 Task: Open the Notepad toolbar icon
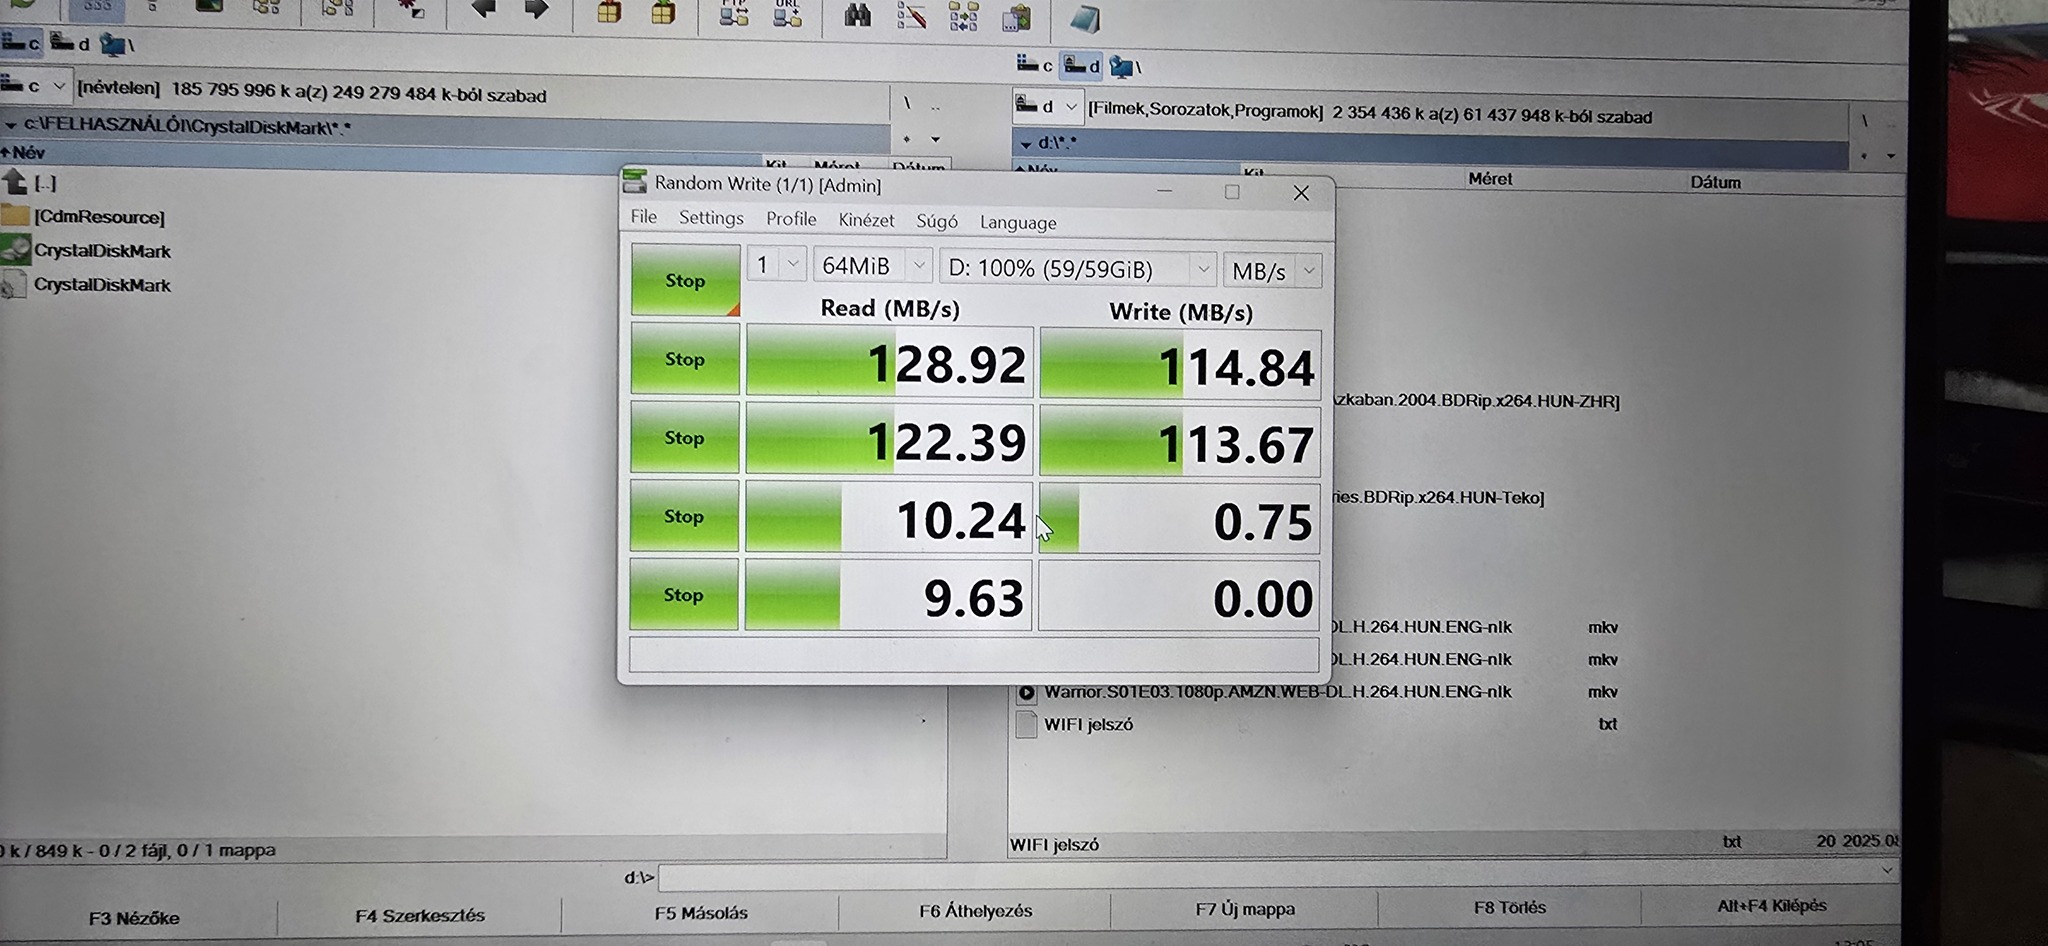point(1085,18)
